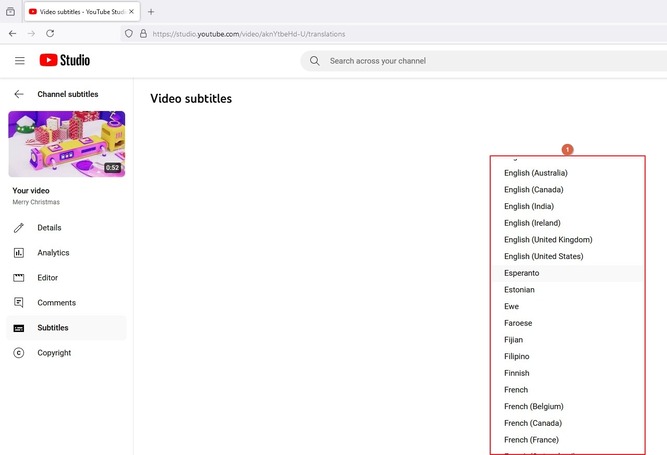The height and width of the screenshot is (455, 667).
Task: Open Editor in the sidebar
Action: 66,278
